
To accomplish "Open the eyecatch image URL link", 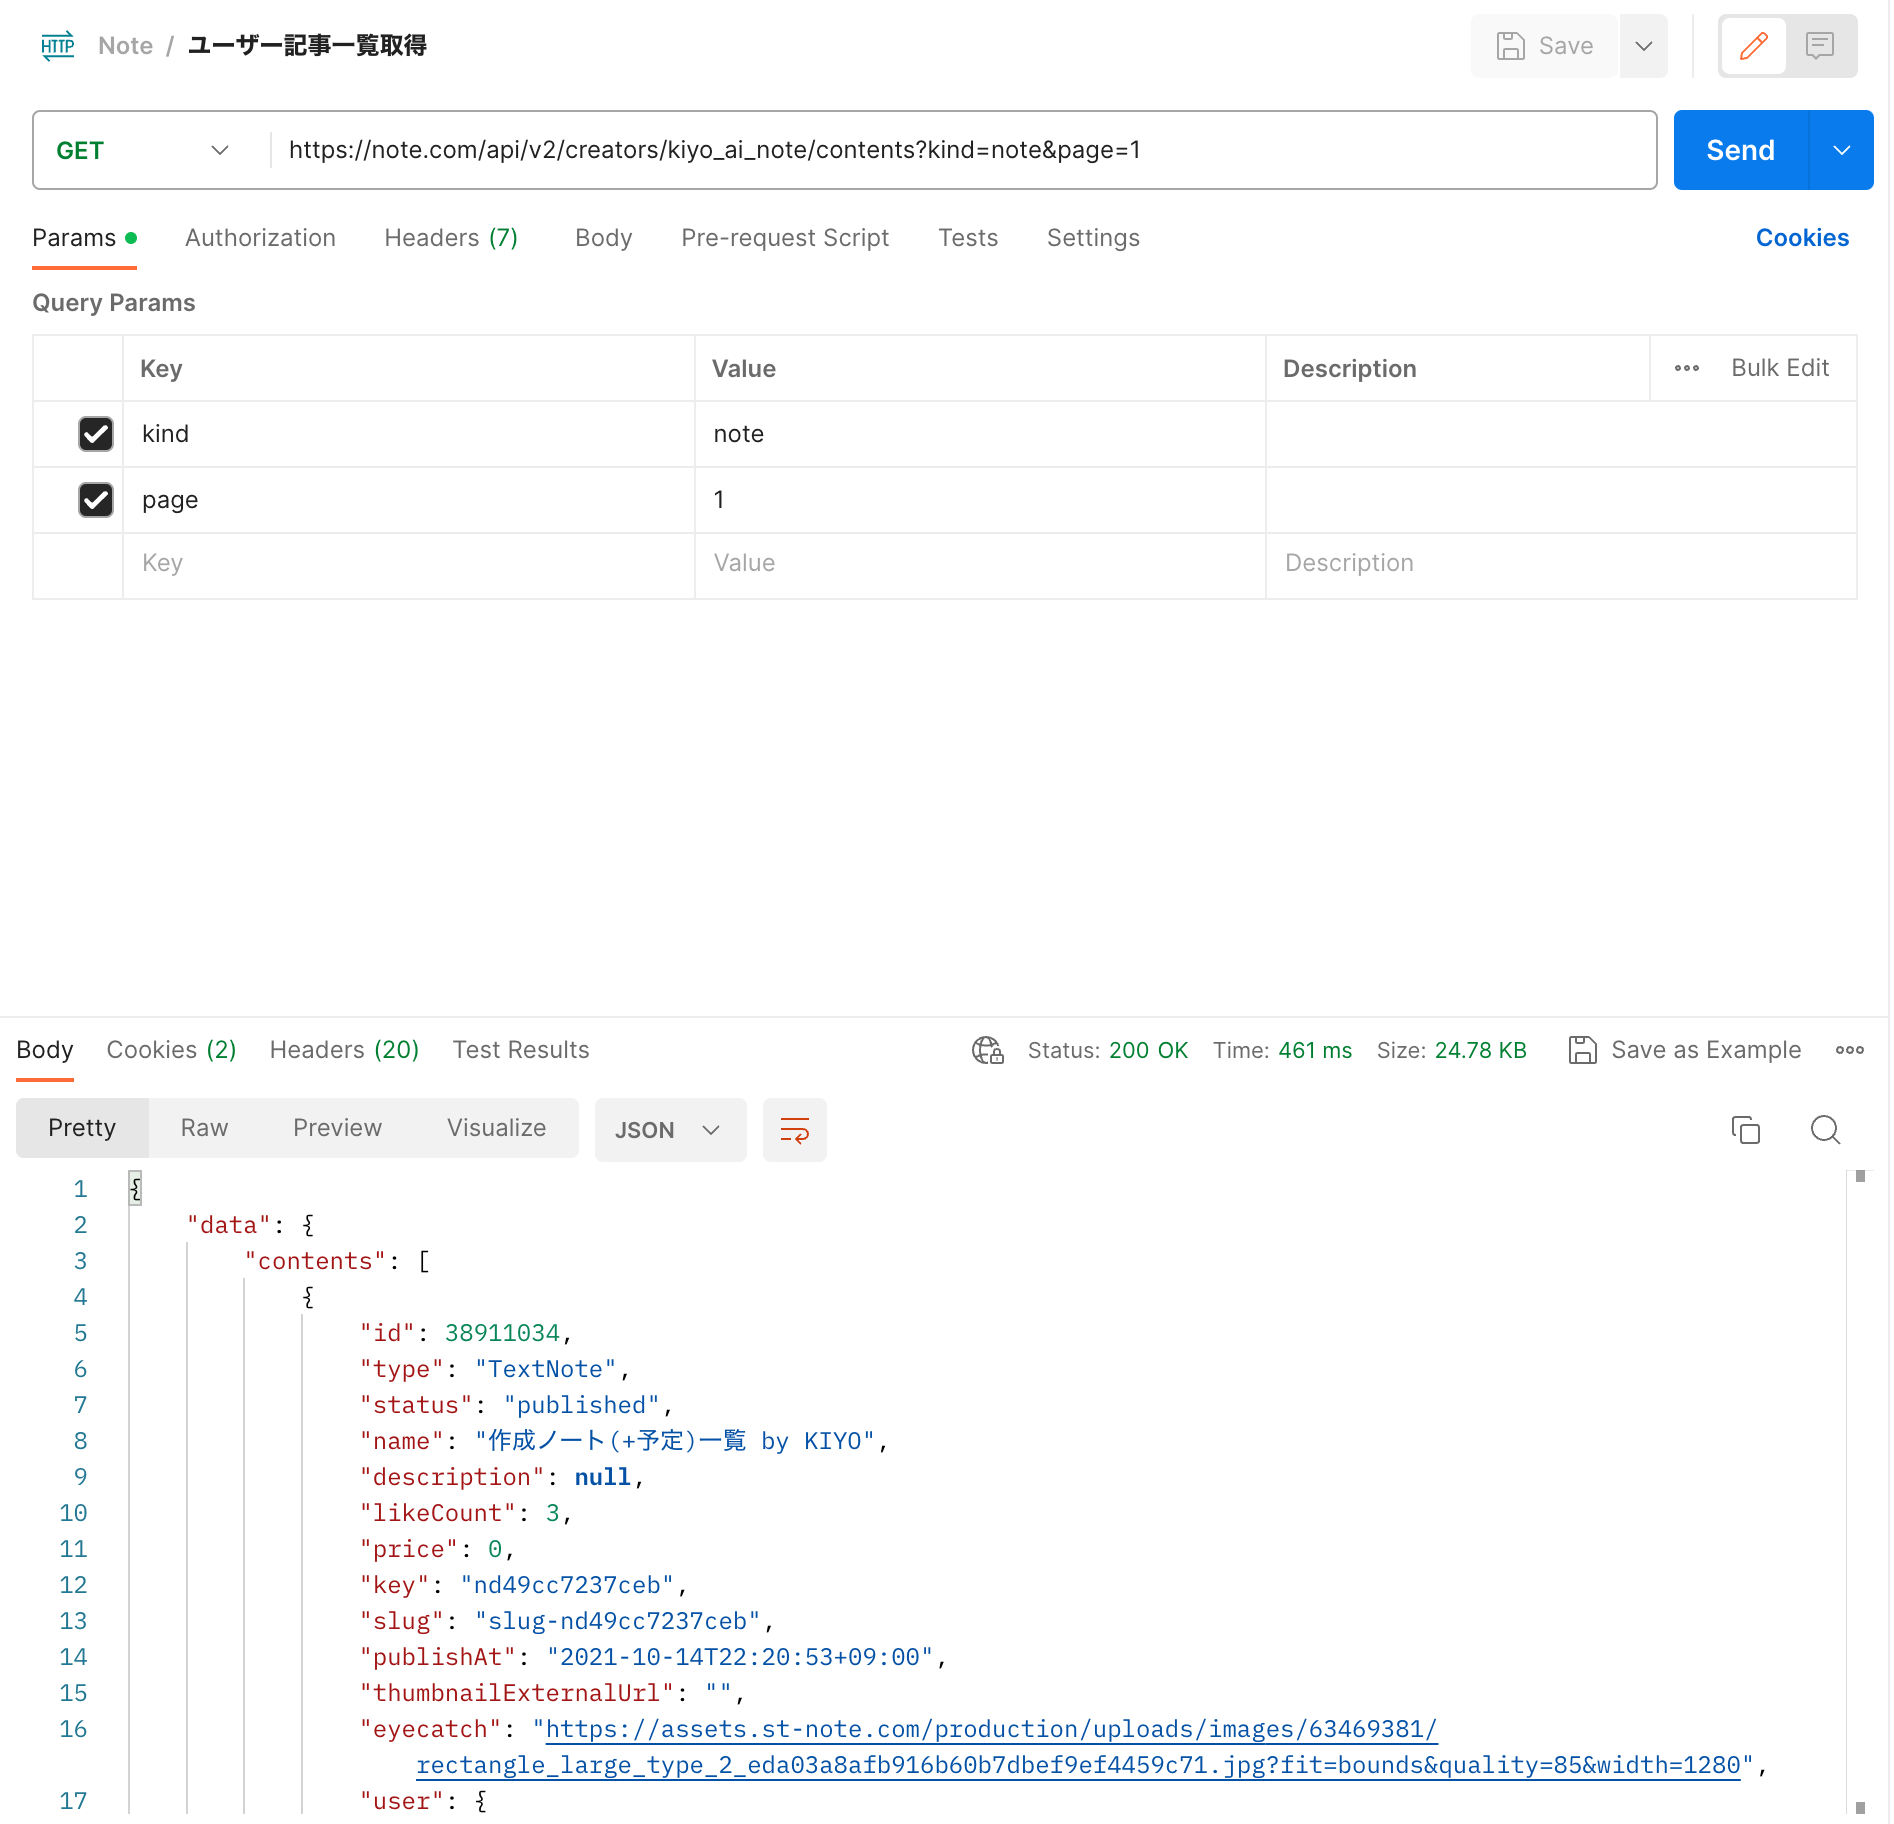I will [x=1079, y=1747].
